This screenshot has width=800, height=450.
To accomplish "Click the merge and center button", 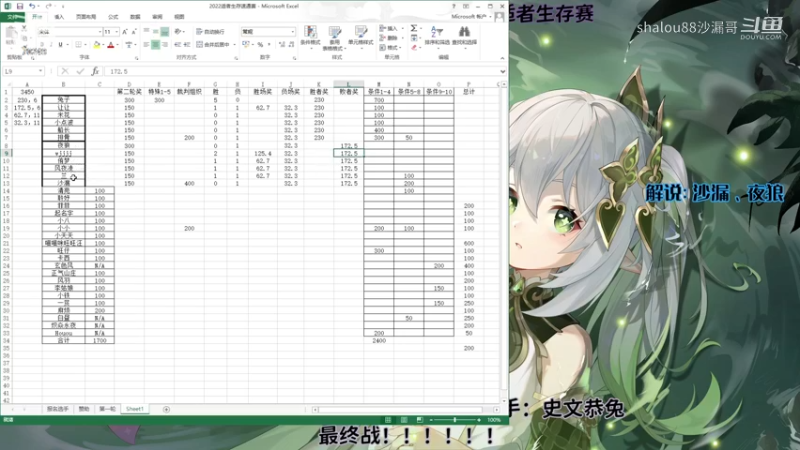I will [x=213, y=45].
